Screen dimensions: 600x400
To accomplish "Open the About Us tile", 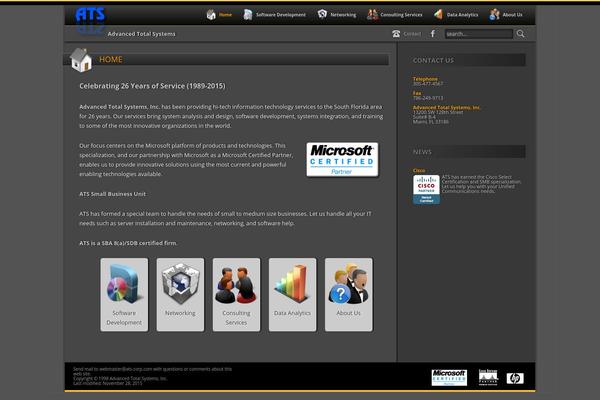I will pyautogui.click(x=349, y=294).
